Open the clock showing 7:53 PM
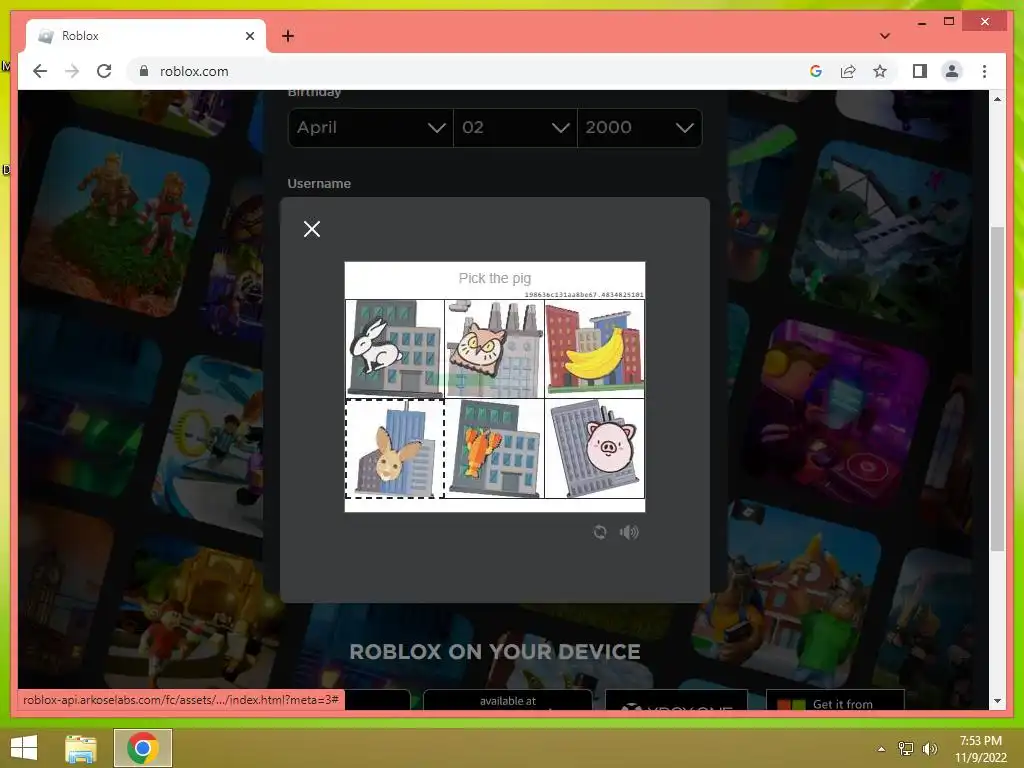 980,749
